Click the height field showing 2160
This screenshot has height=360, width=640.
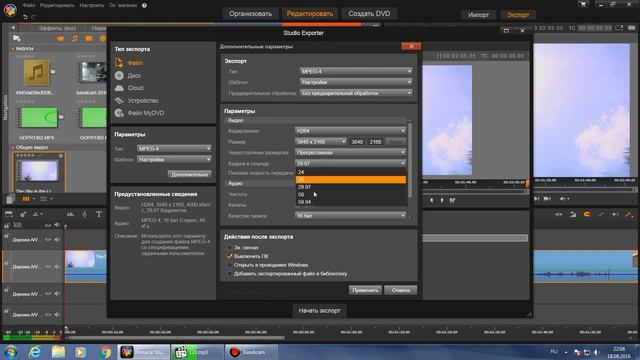(x=375, y=142)
